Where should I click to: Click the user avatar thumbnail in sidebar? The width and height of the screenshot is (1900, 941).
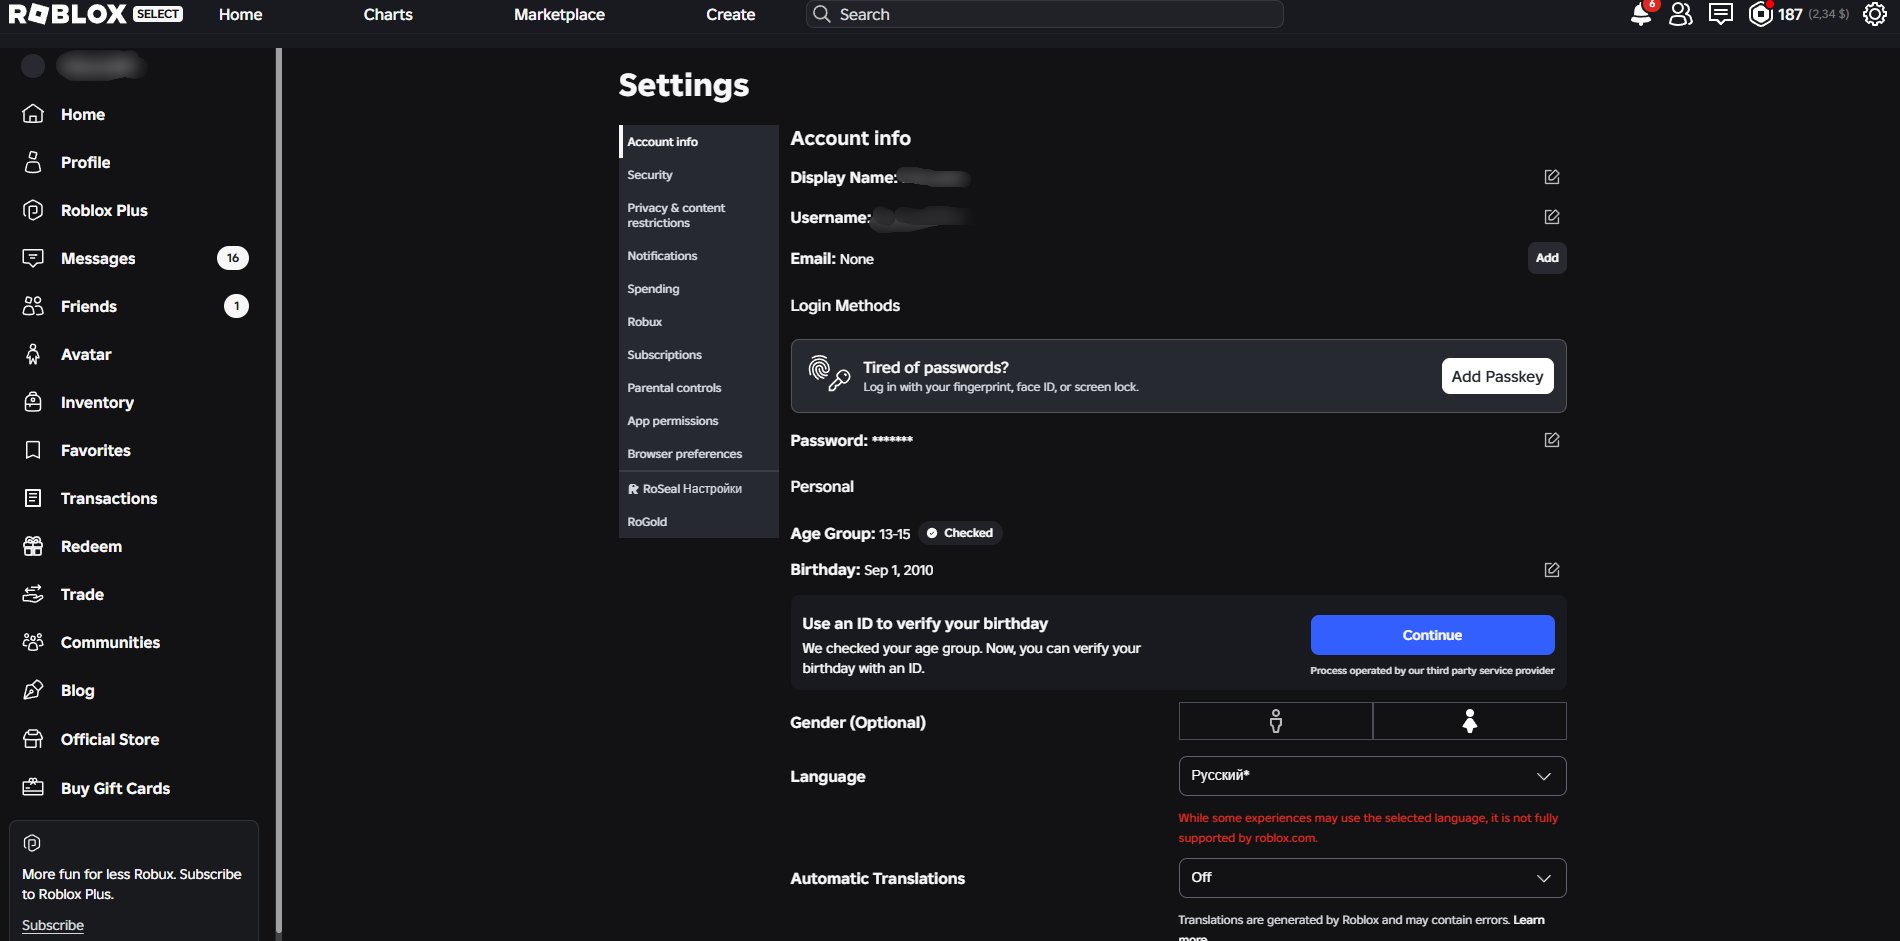click(33, 66)
